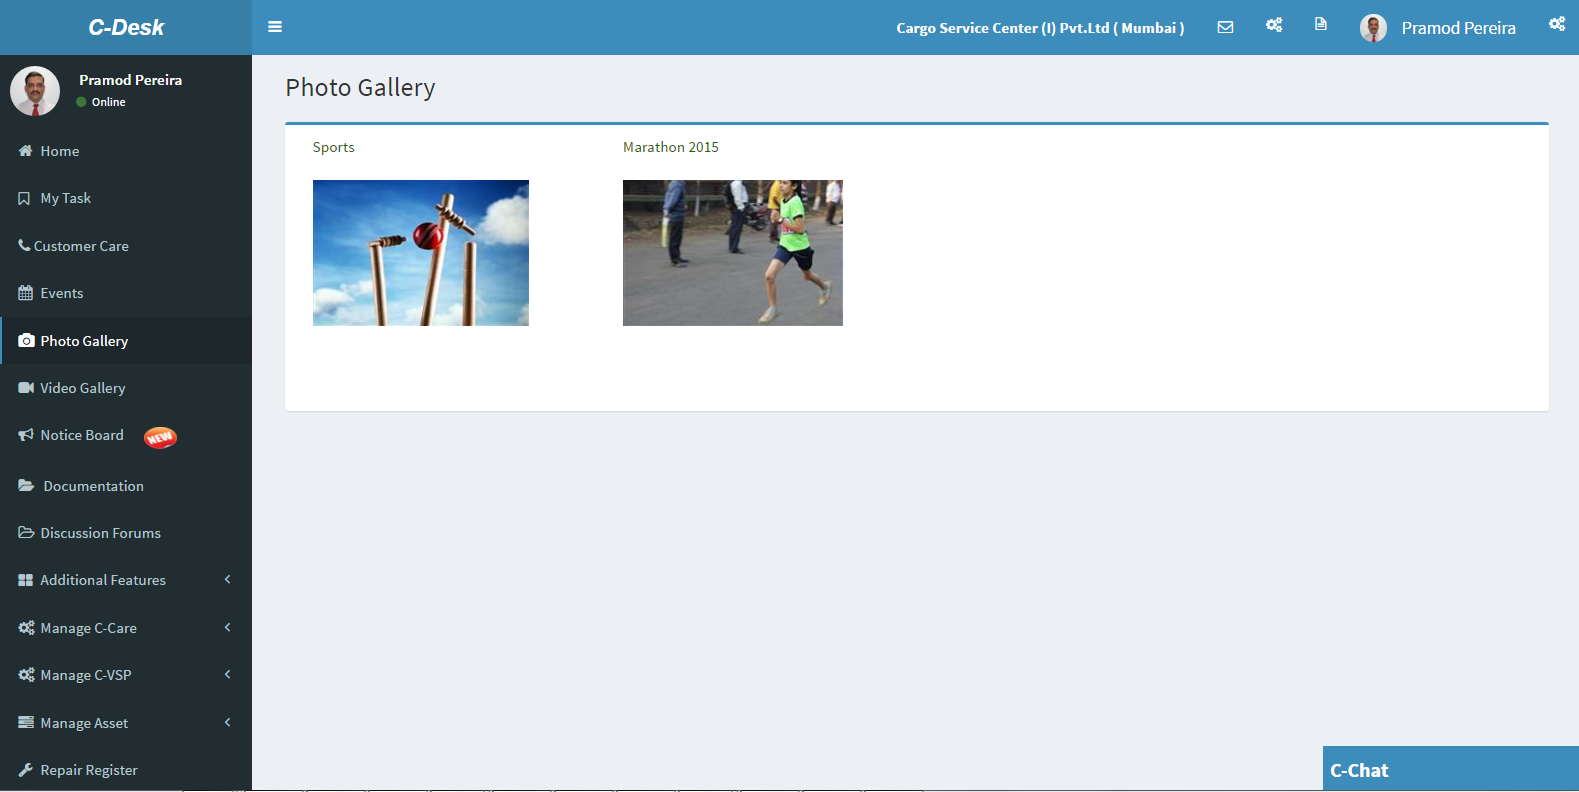Go to Home in the sidebar
The width and height of the screenshot is (1579, 792).
pyautogui.click(x=126, y=151)
